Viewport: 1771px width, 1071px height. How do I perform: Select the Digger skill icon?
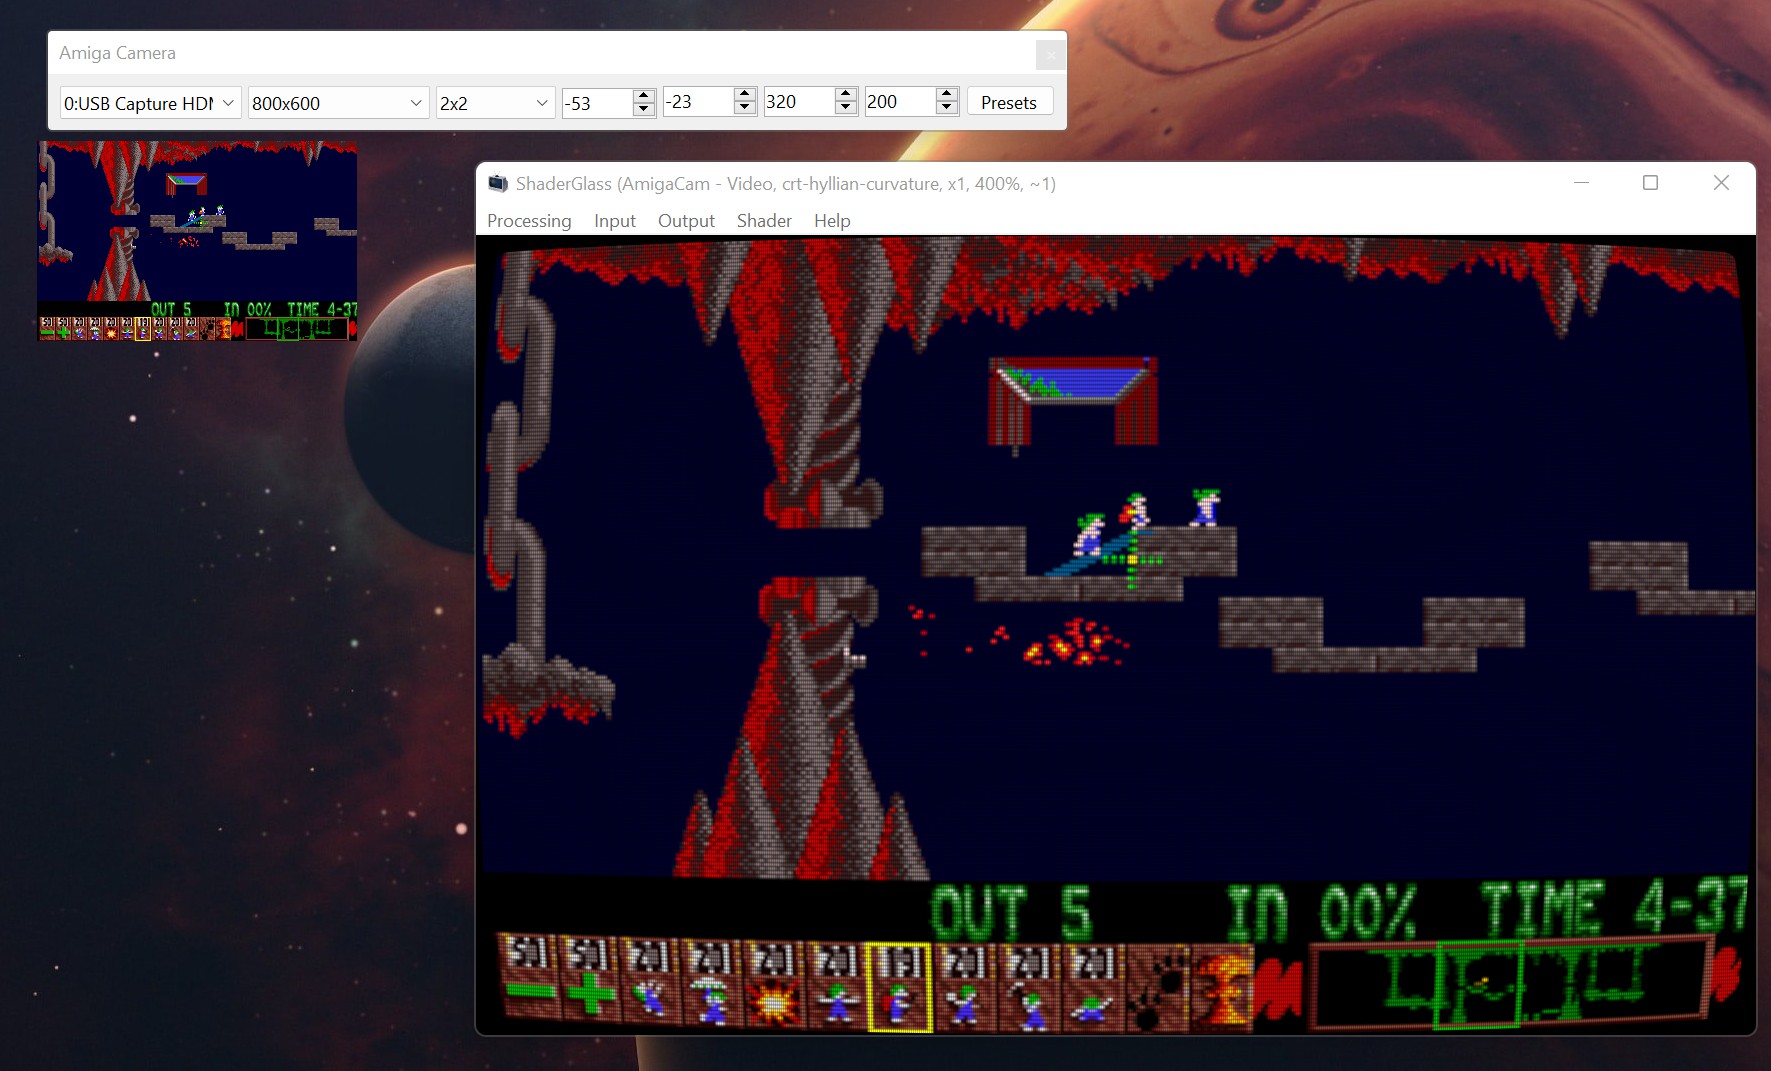tap(1091, 987)
